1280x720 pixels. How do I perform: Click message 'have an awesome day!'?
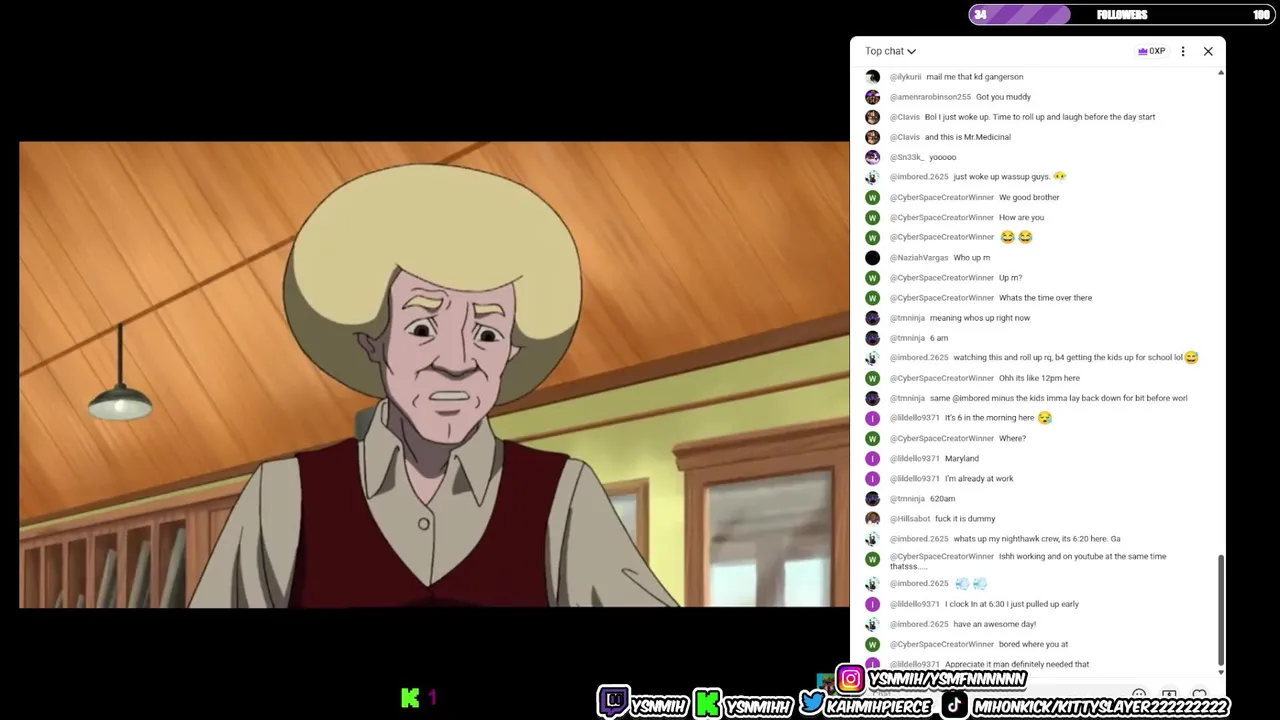(x=995, y=624)
